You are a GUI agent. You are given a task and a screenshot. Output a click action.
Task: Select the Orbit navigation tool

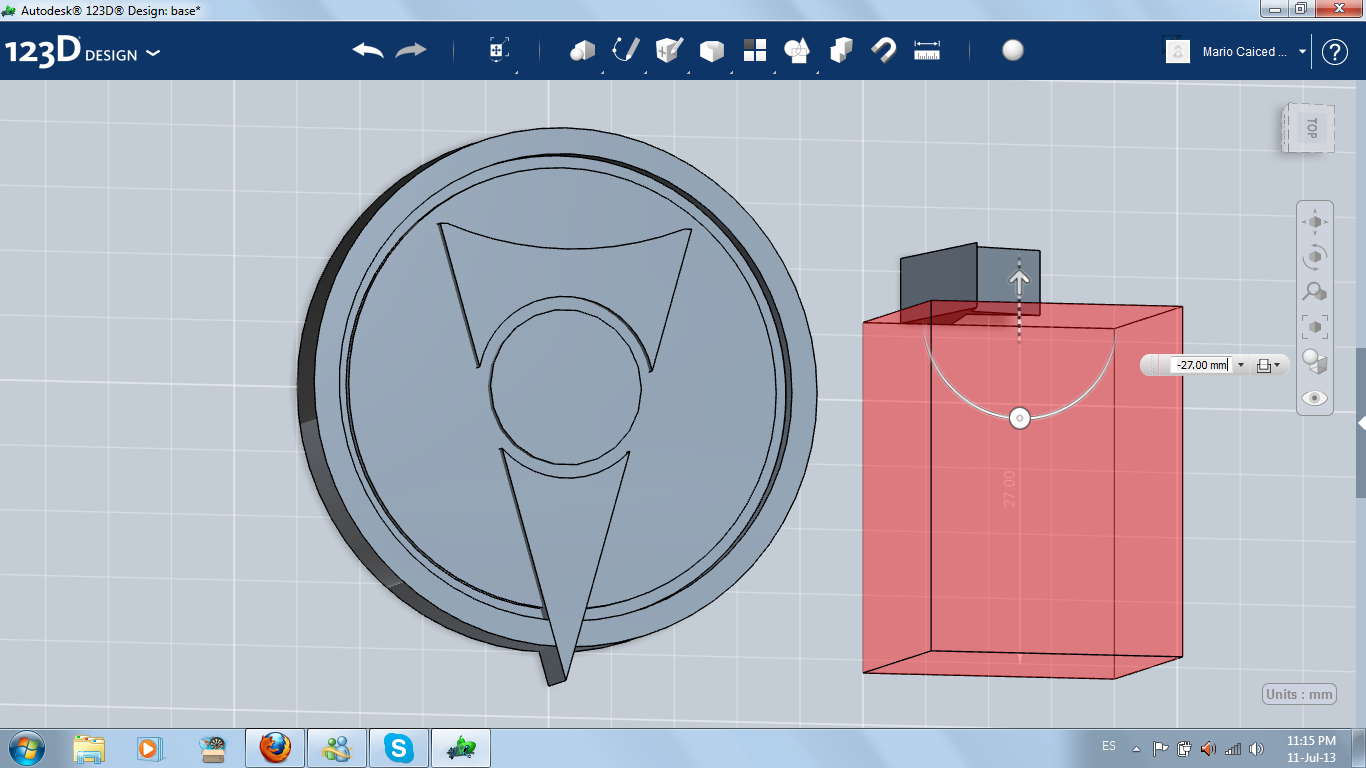pos(1315,256)
